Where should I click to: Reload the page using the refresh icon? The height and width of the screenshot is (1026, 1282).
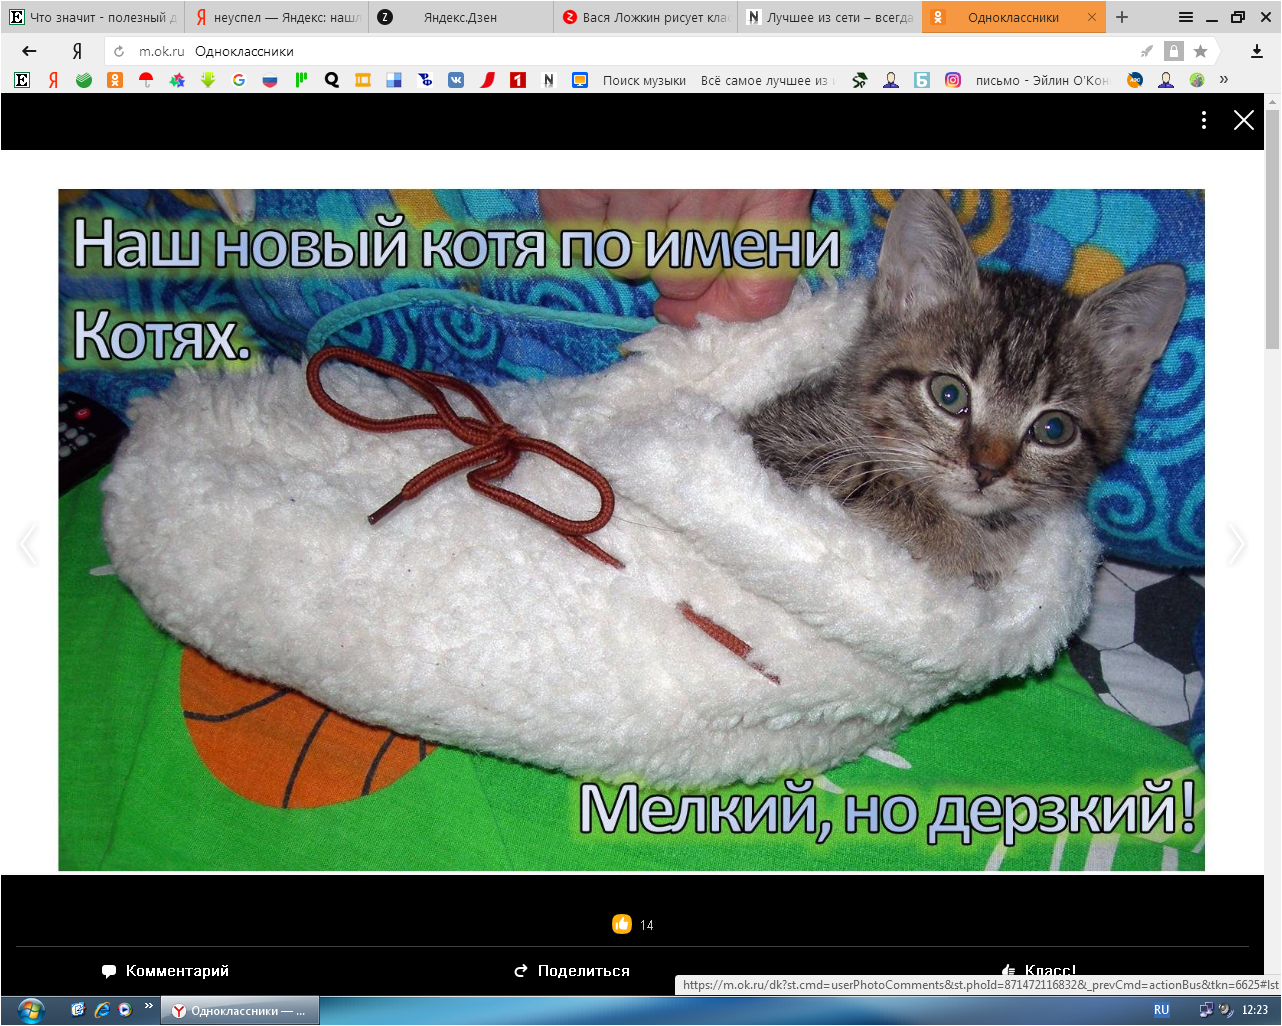click(119, 51)
